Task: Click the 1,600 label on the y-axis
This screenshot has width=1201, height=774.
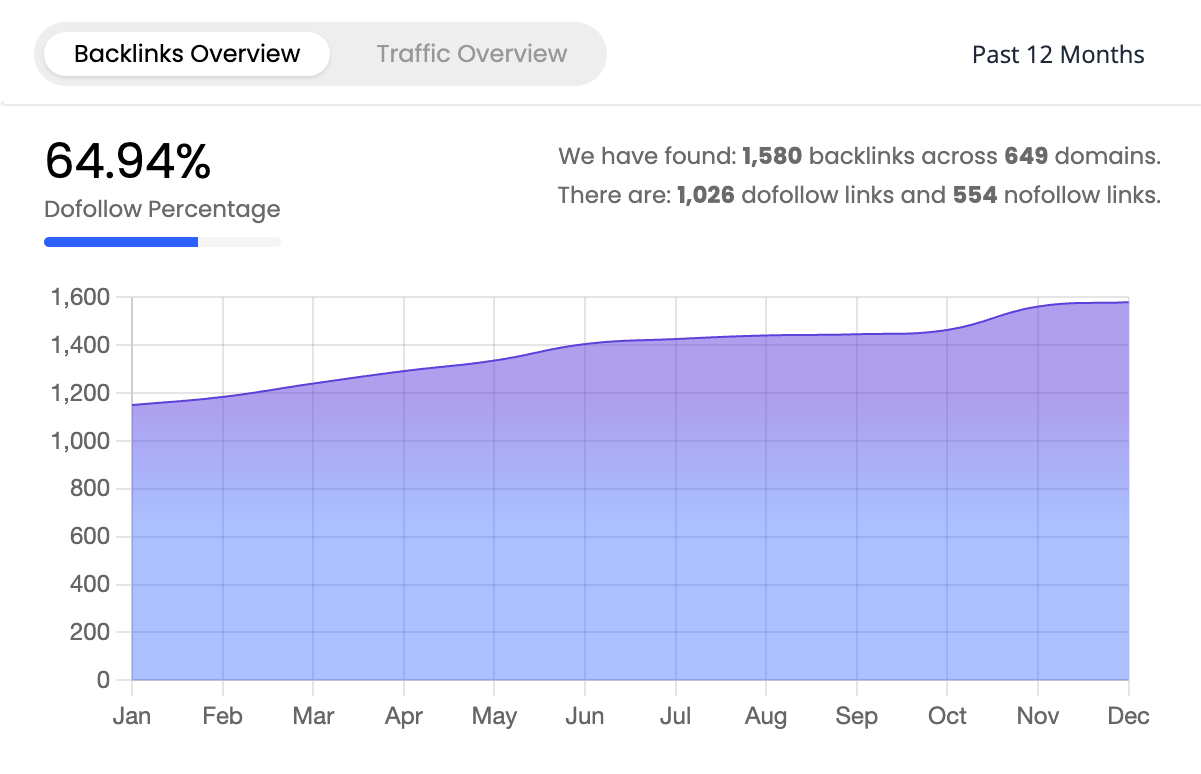Action: point(79,298)
